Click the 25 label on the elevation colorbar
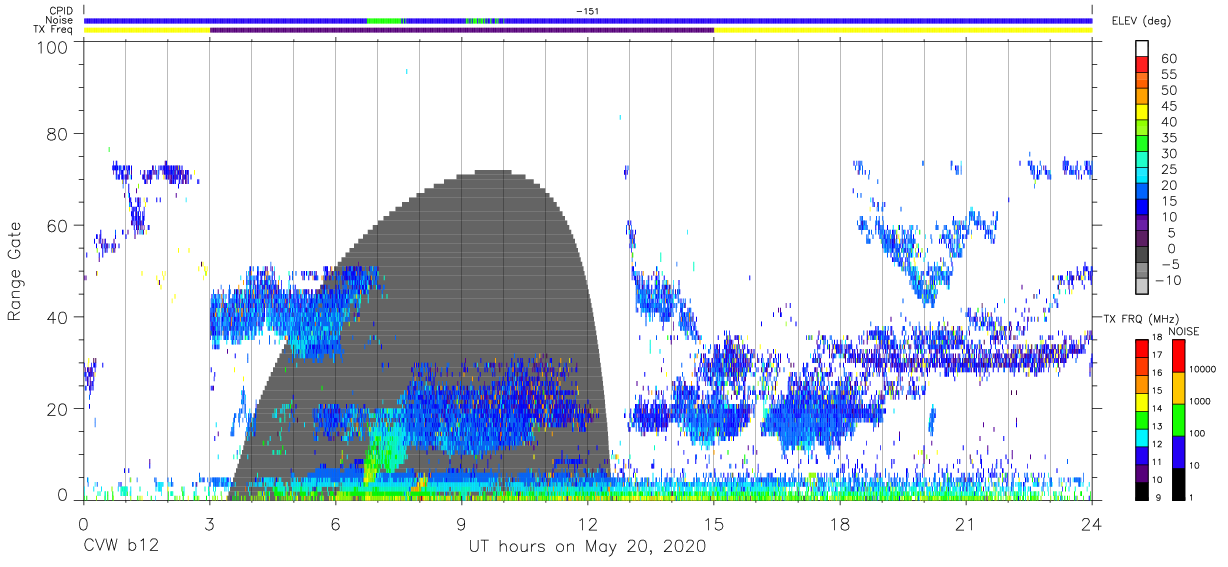 click(1168, 170)
